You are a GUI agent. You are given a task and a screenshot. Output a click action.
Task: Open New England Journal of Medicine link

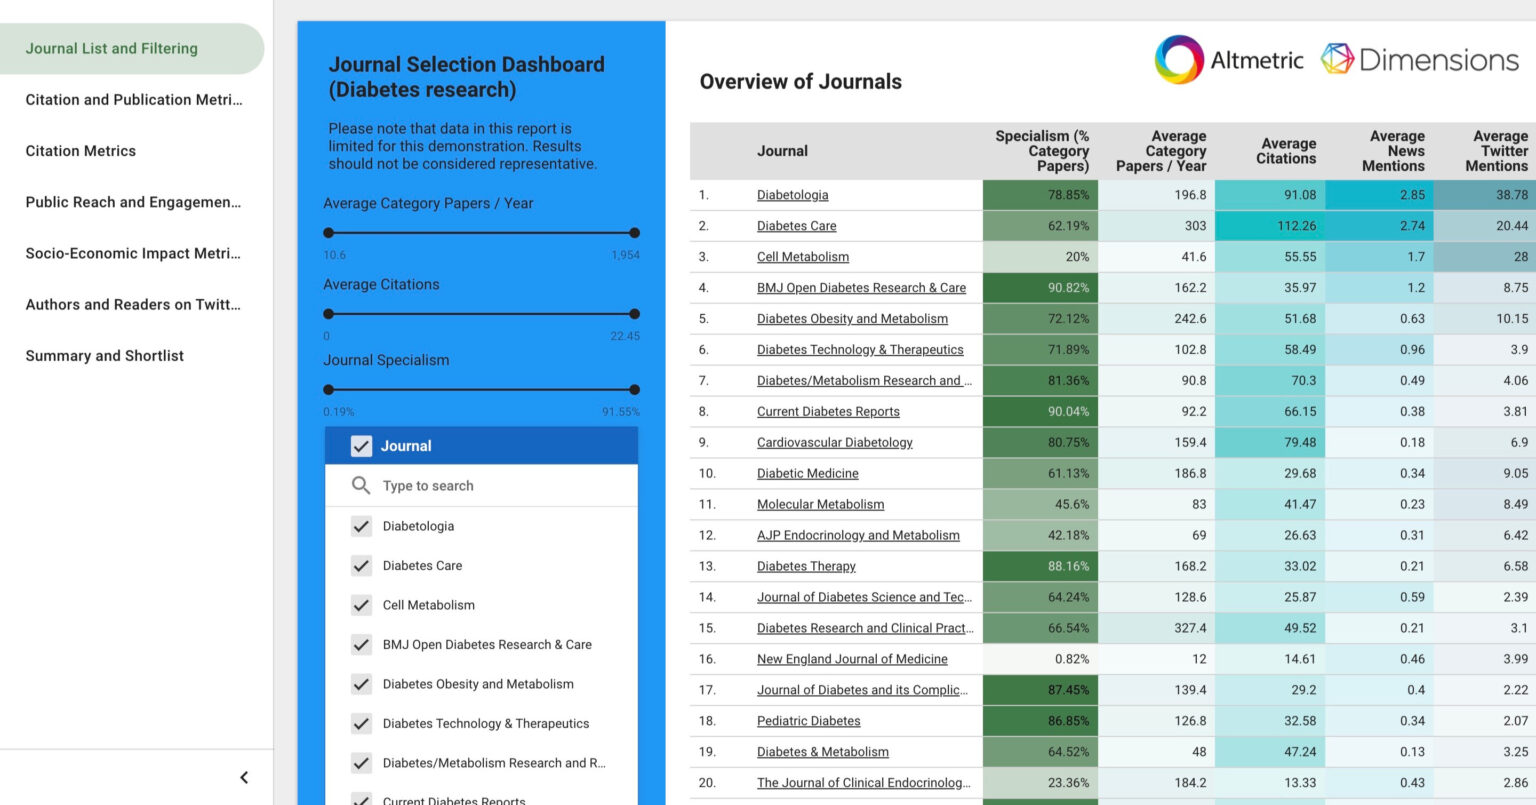pos(852,659)
